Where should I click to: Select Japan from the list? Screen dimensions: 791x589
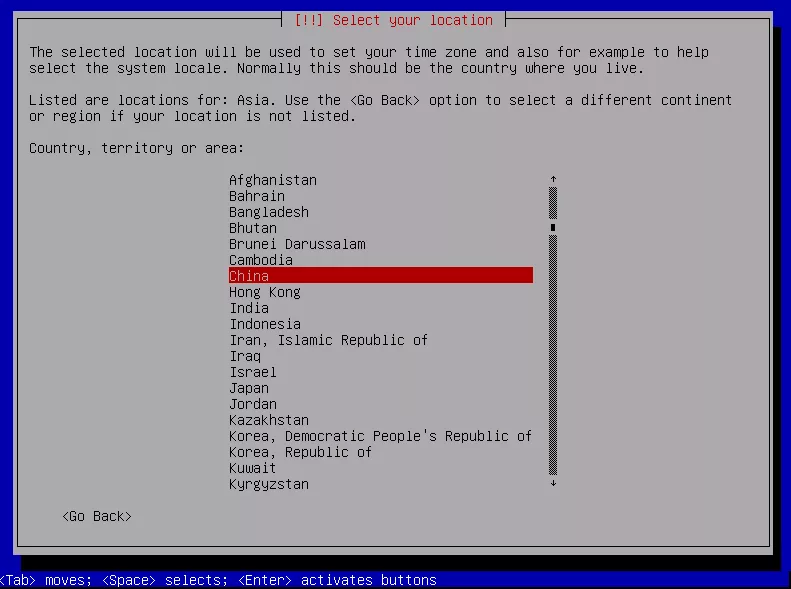click(249, 388)
